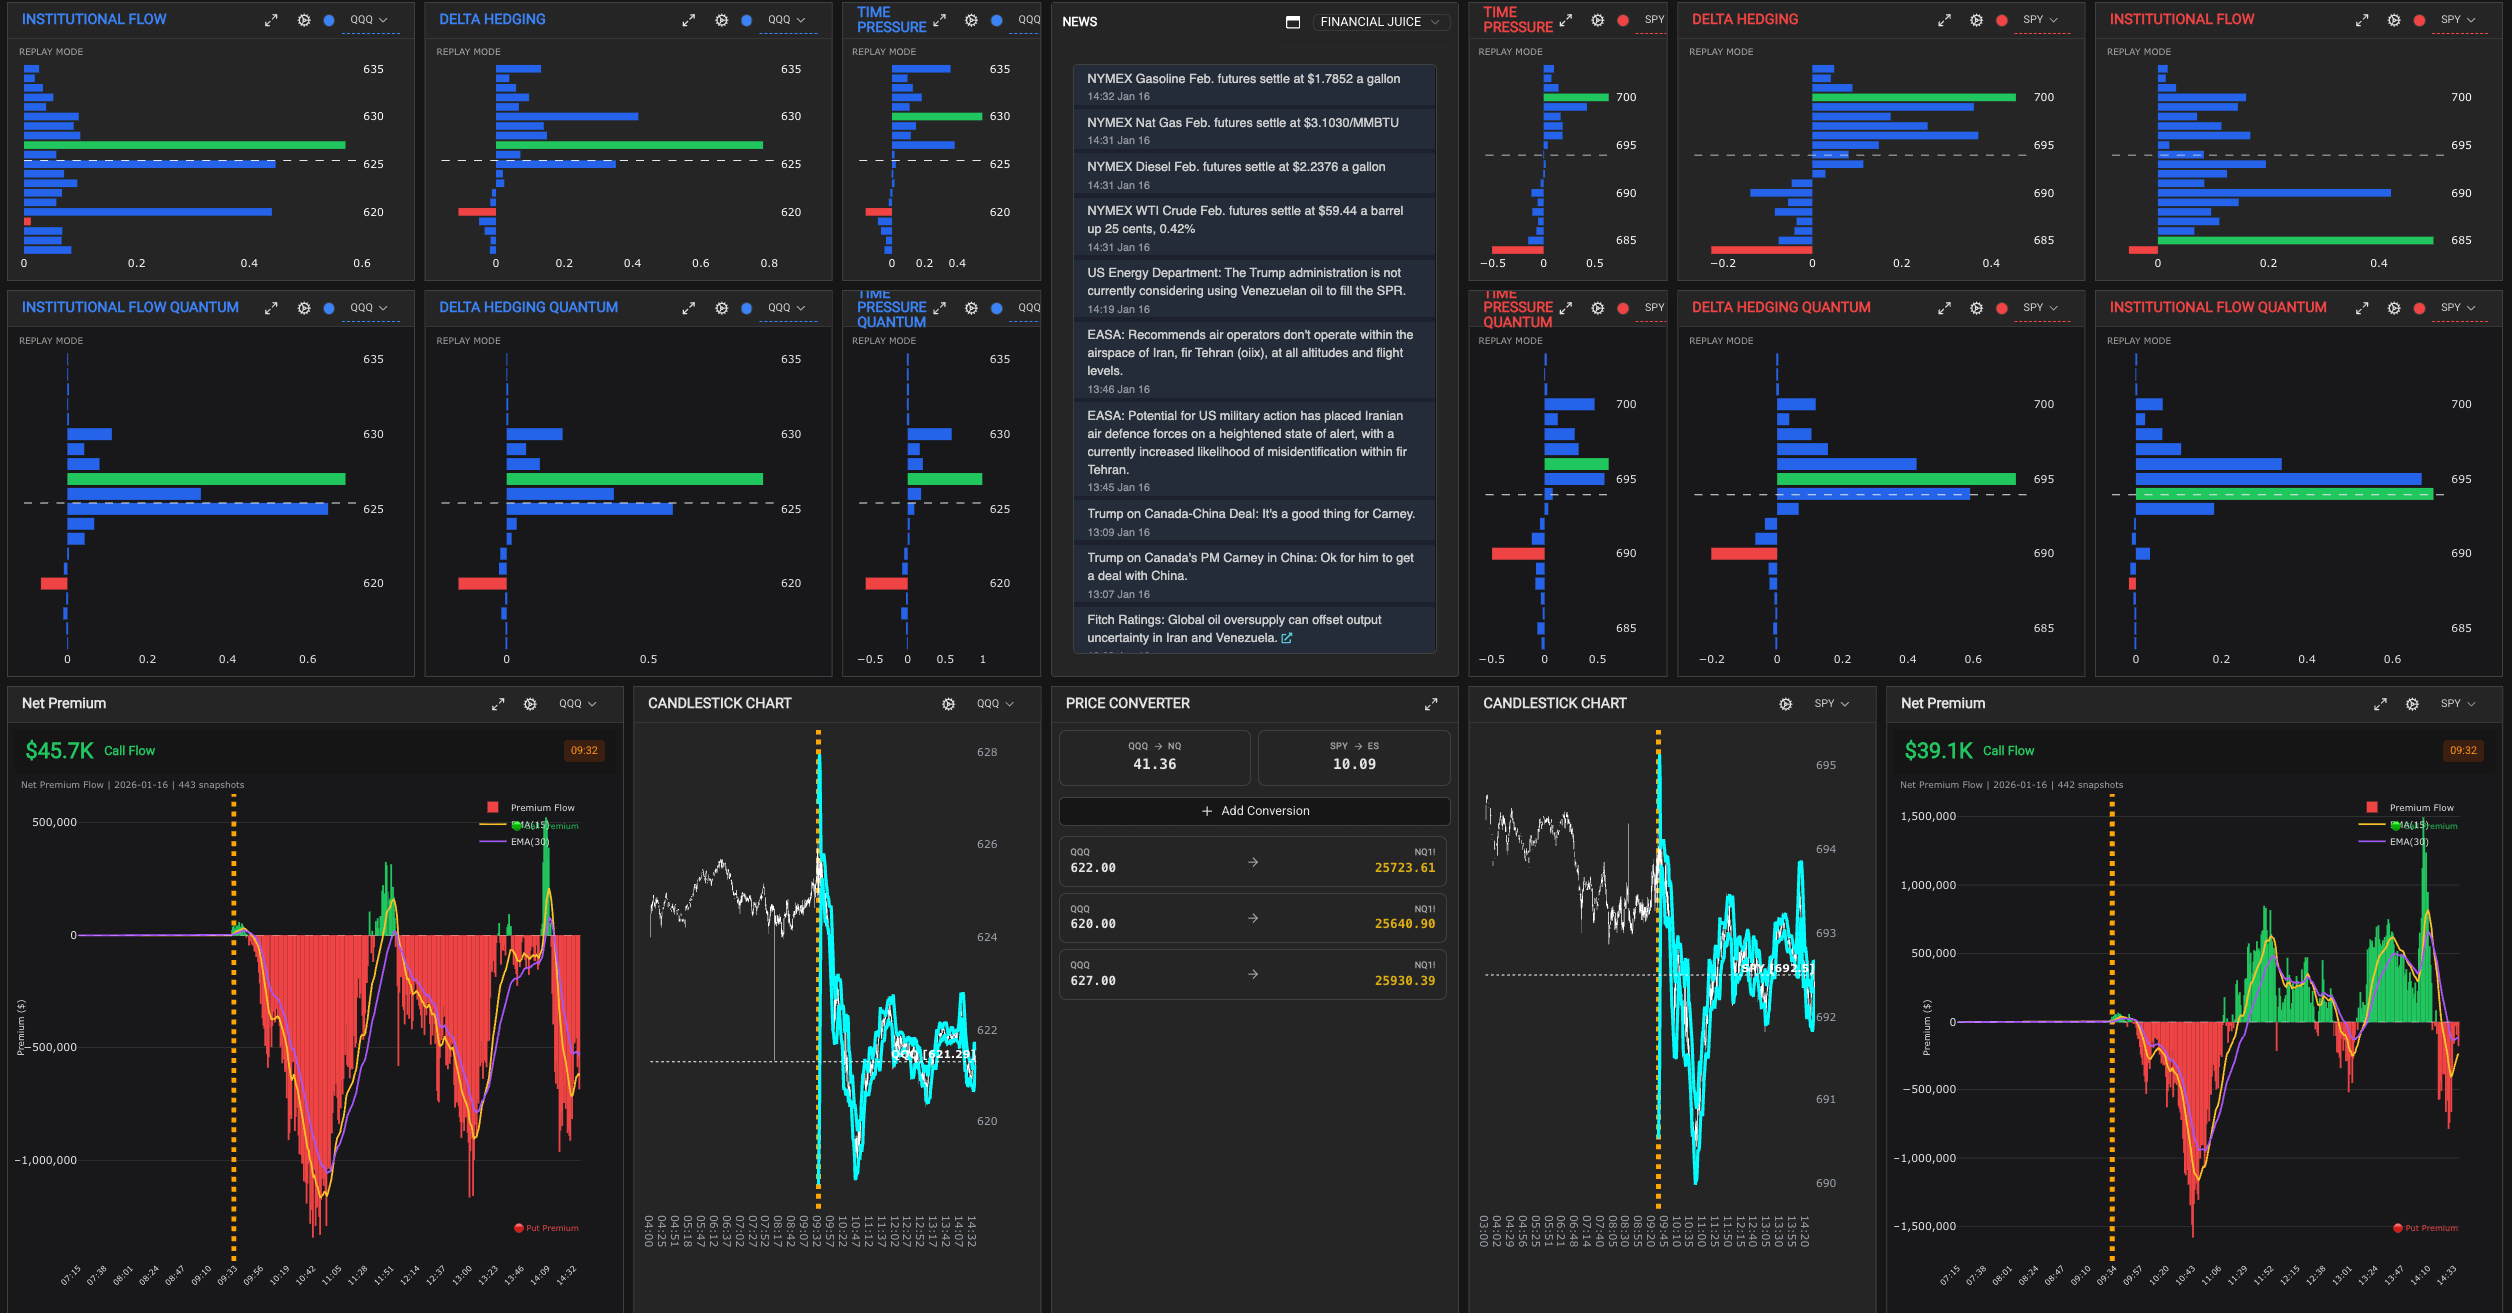Open settings of QQQ Net Premium panel
Screen dimensions: 2512x1313
[530, 704]
